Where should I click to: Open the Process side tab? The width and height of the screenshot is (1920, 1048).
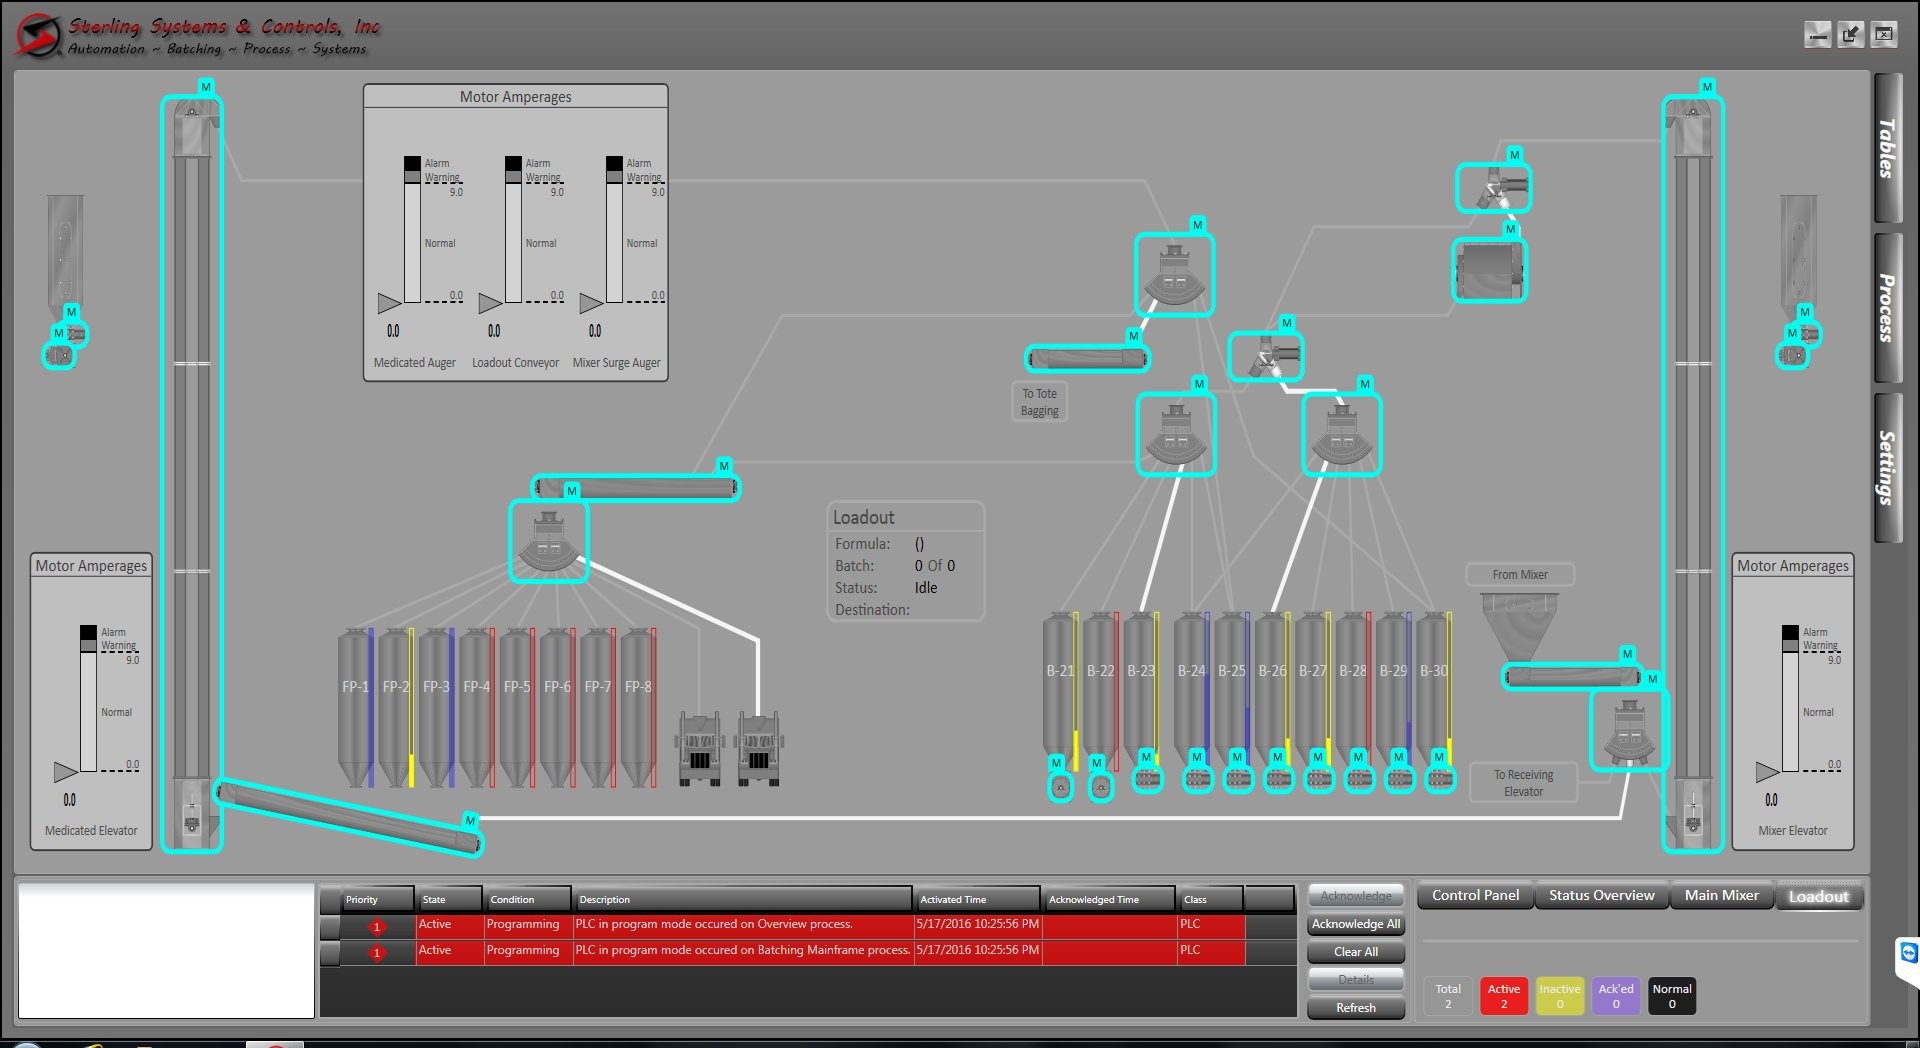point(1887,308)
